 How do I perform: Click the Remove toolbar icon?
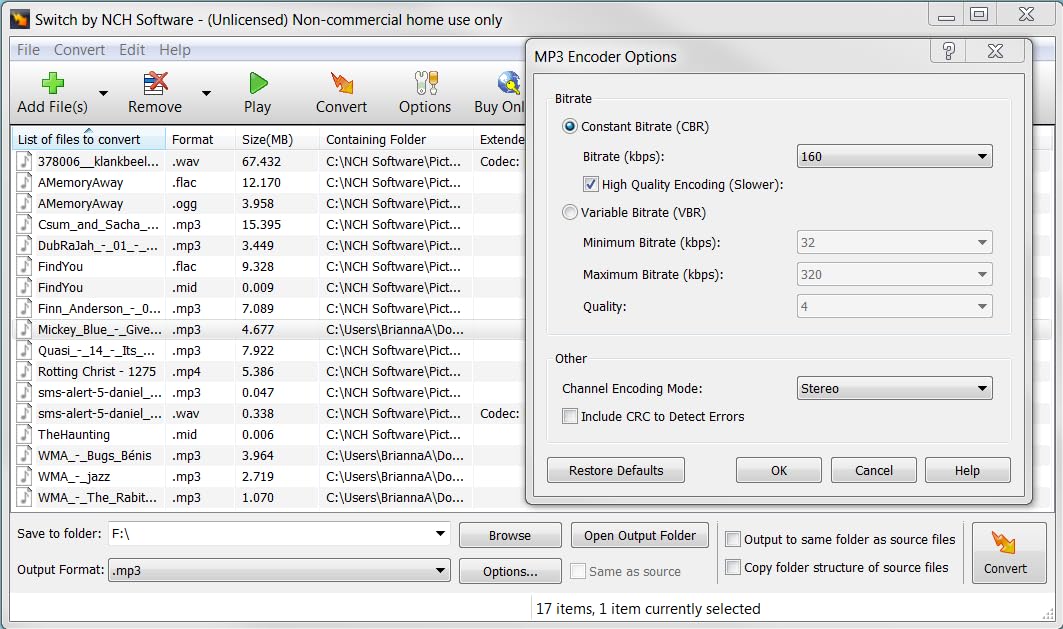coord(155,83)
